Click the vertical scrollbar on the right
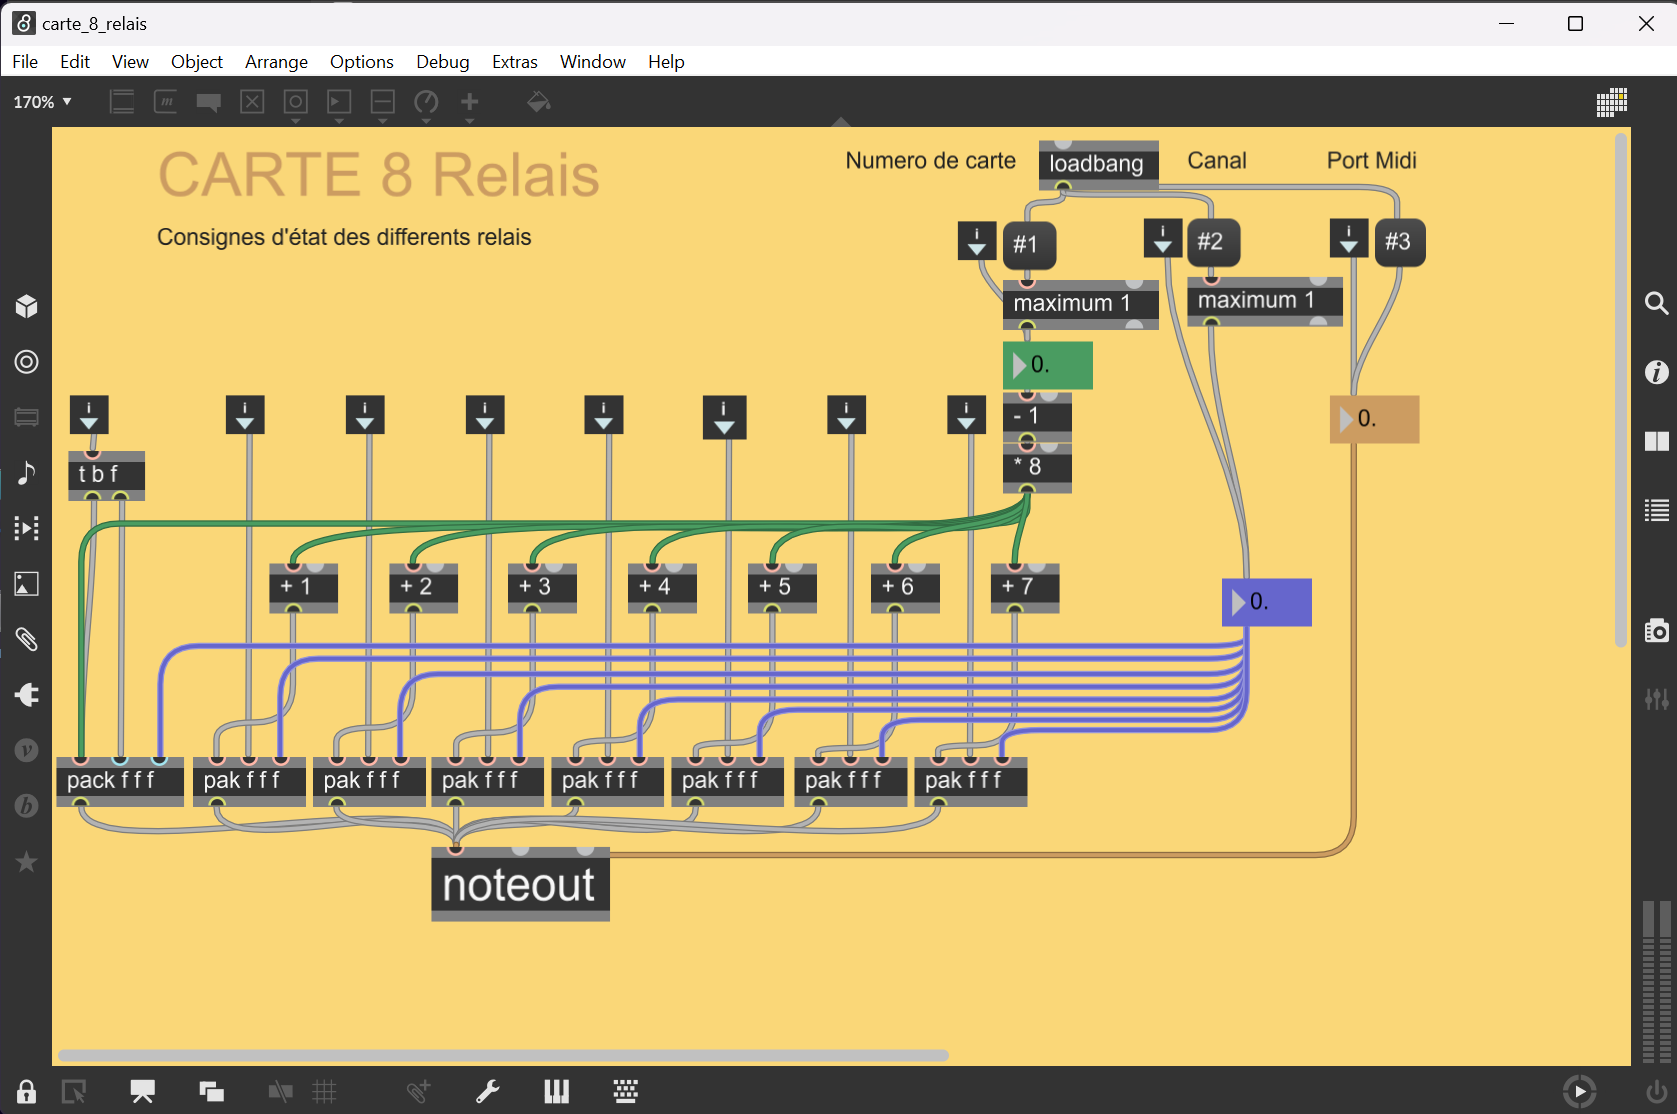 pyautogui.click(x=1621, y=390)
